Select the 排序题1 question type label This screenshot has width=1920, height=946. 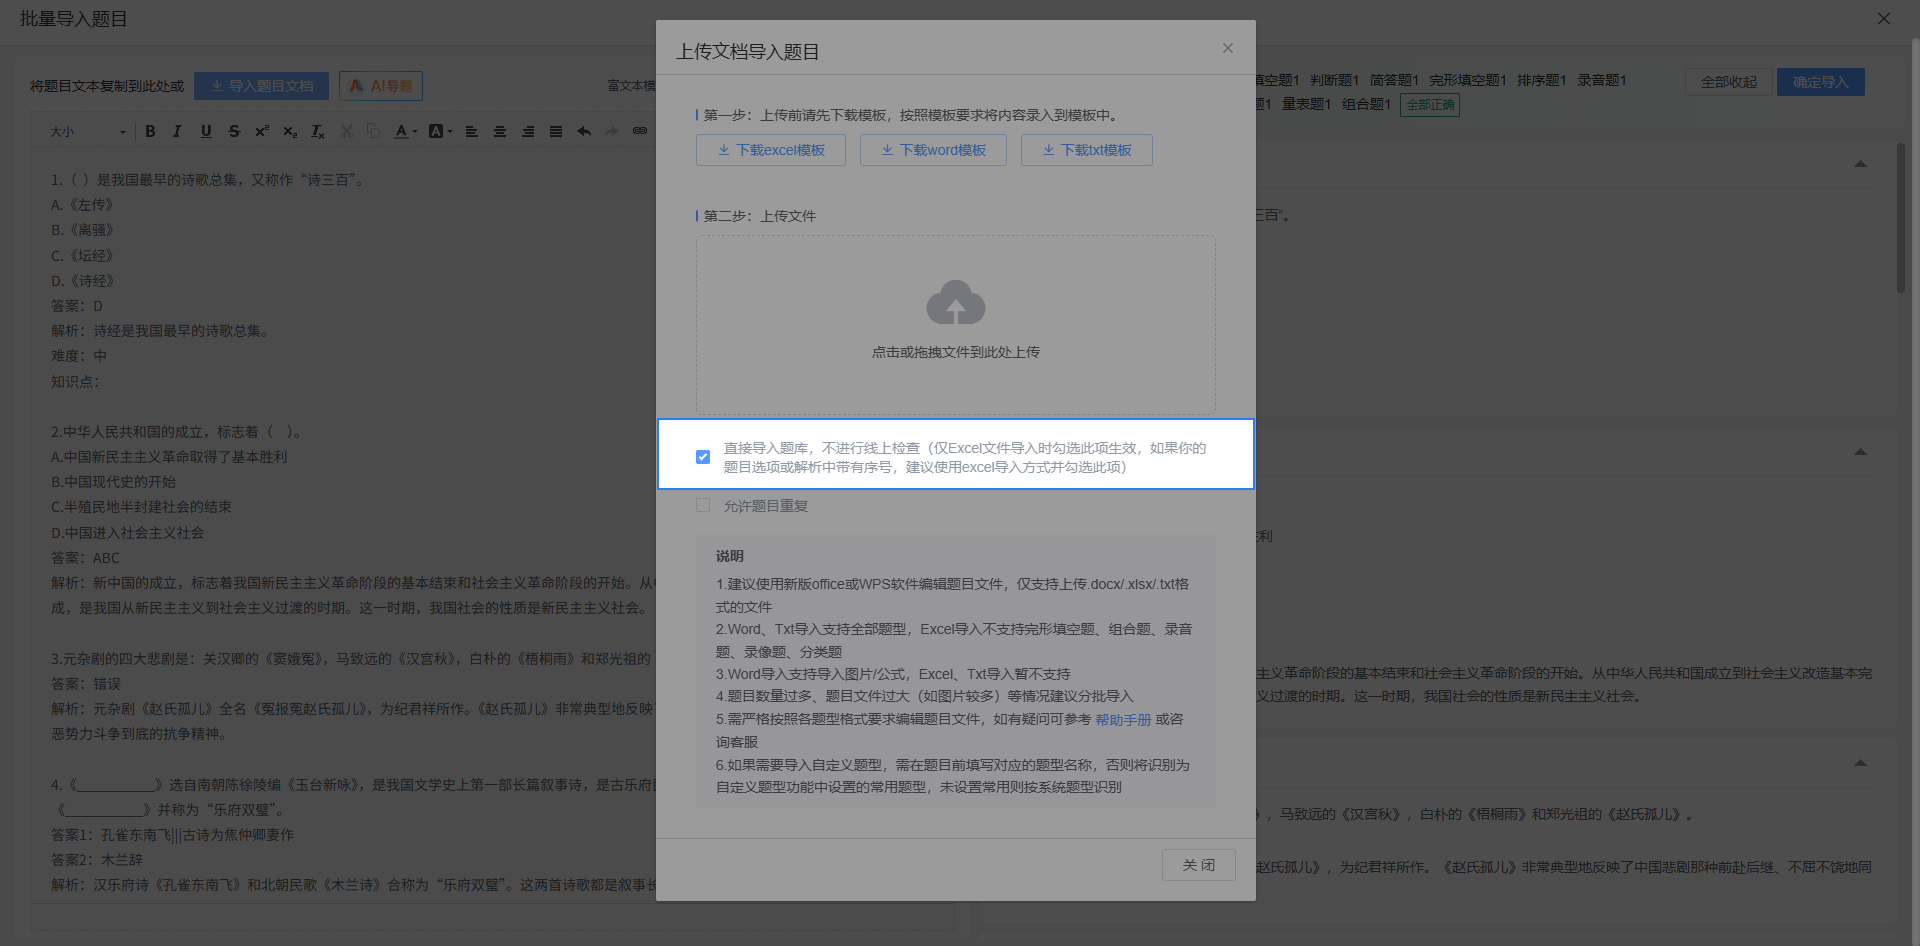pos(1541,80)
